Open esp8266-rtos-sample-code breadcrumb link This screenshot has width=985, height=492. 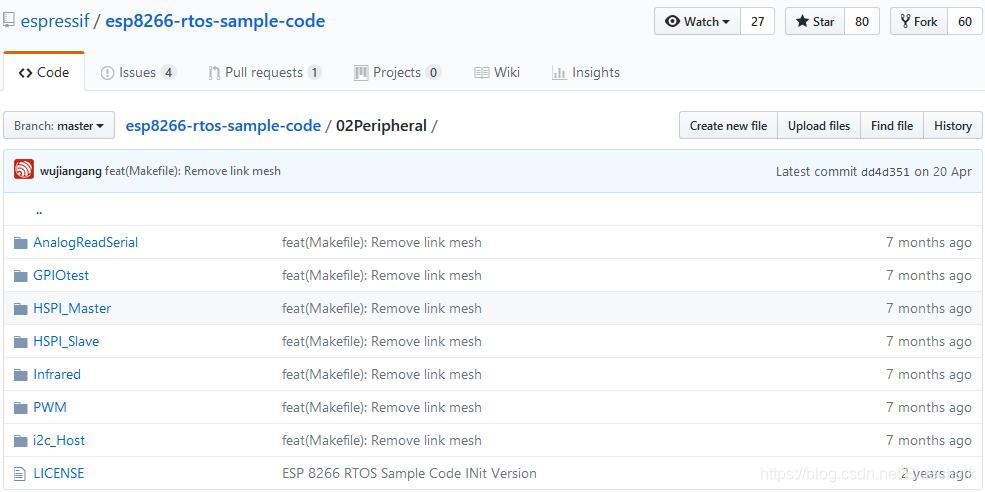tap(223, 126)
